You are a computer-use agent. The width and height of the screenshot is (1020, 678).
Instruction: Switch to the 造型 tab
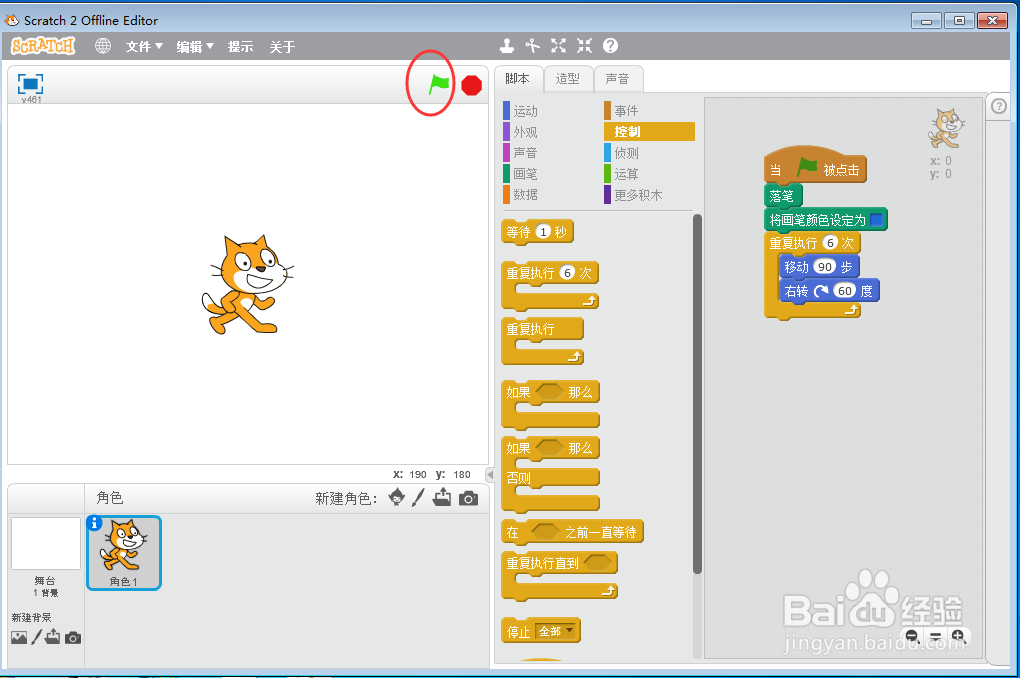pos(568,79)
